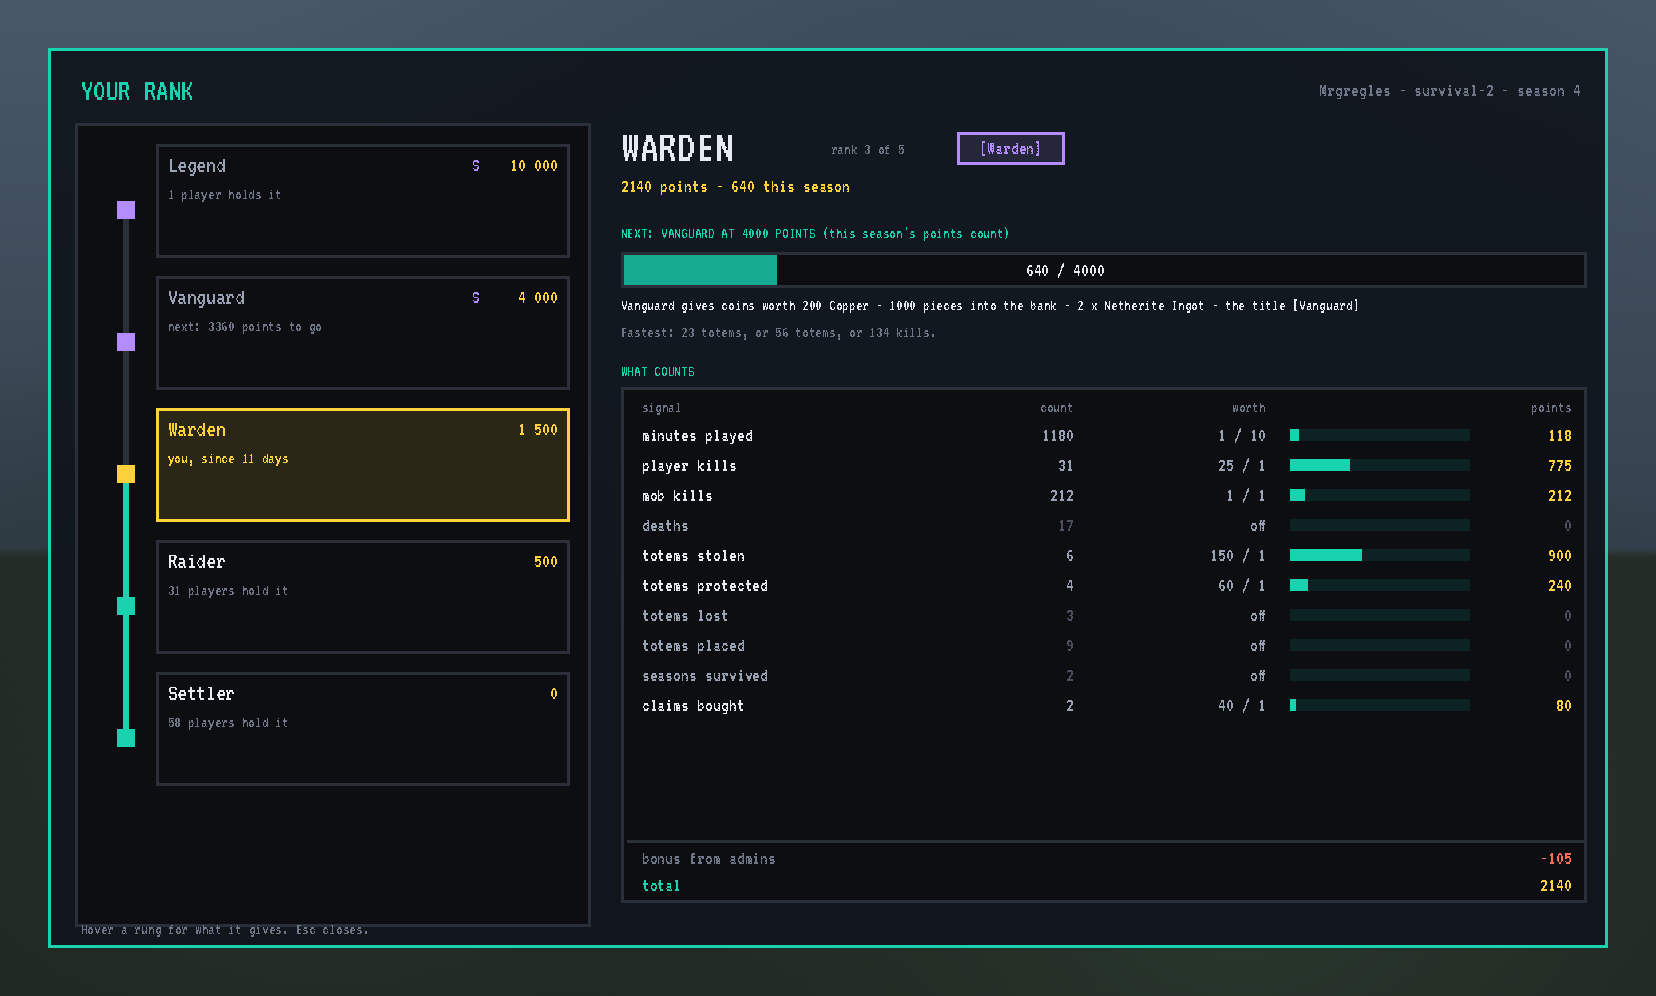Click the 'Fastest: 23 totems' hint line

tap(778, 333)
